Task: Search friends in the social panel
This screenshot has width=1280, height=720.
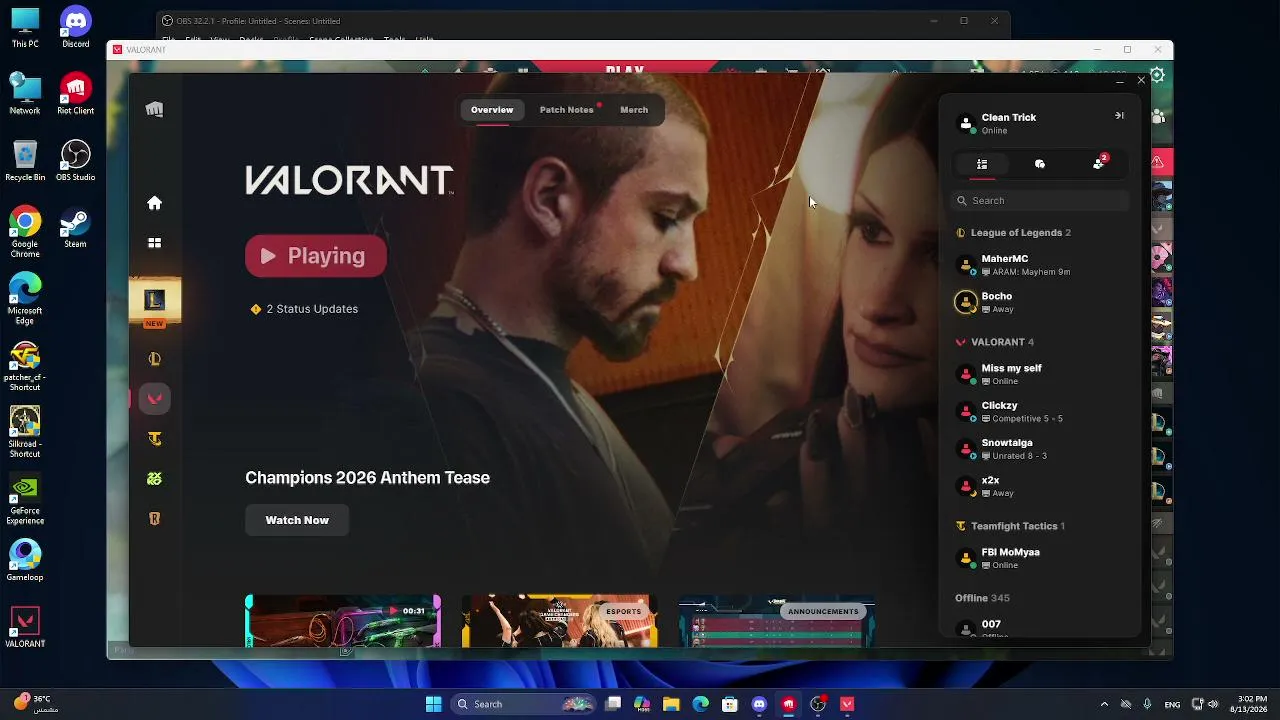Action: [x=1040, y=201]
